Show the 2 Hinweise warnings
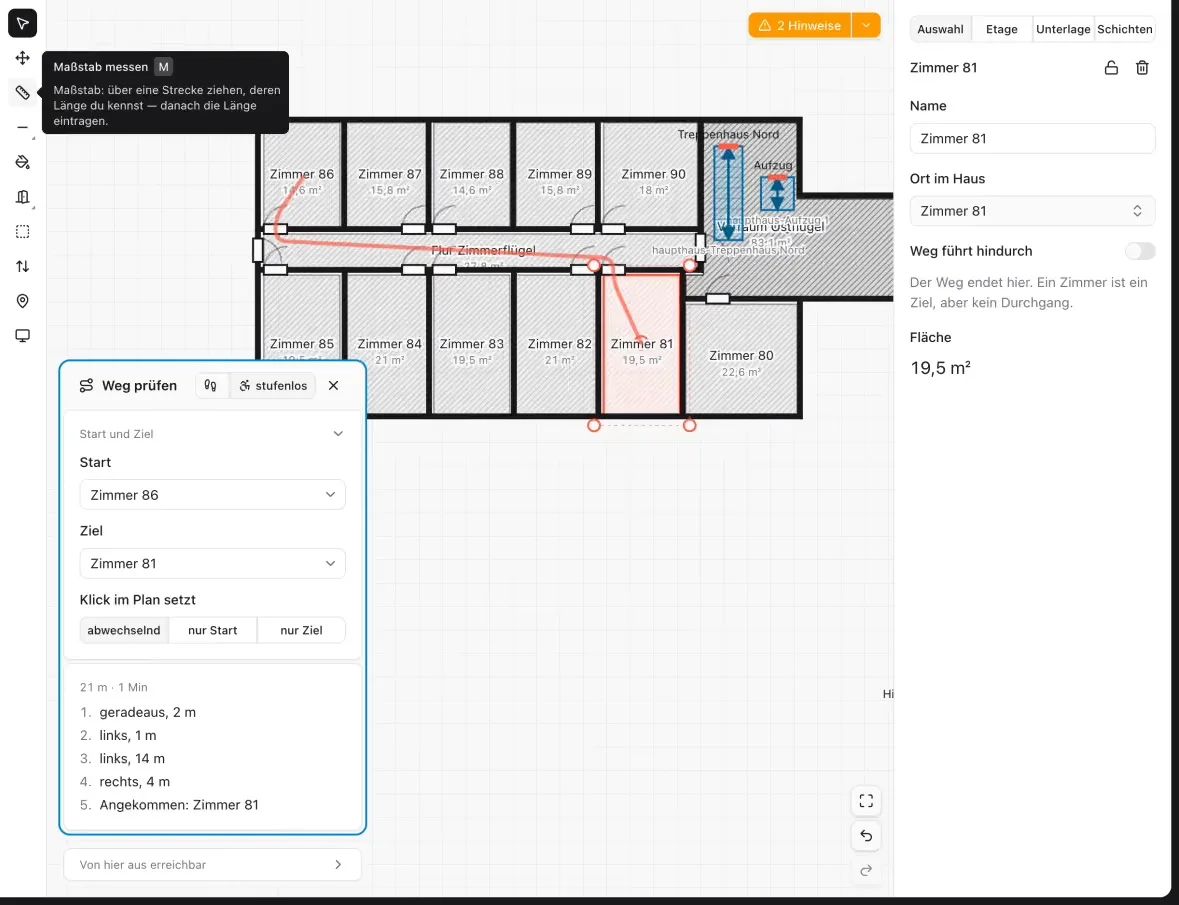The width and height of the screenshot is (1179, 905). (x=800, y=26)
